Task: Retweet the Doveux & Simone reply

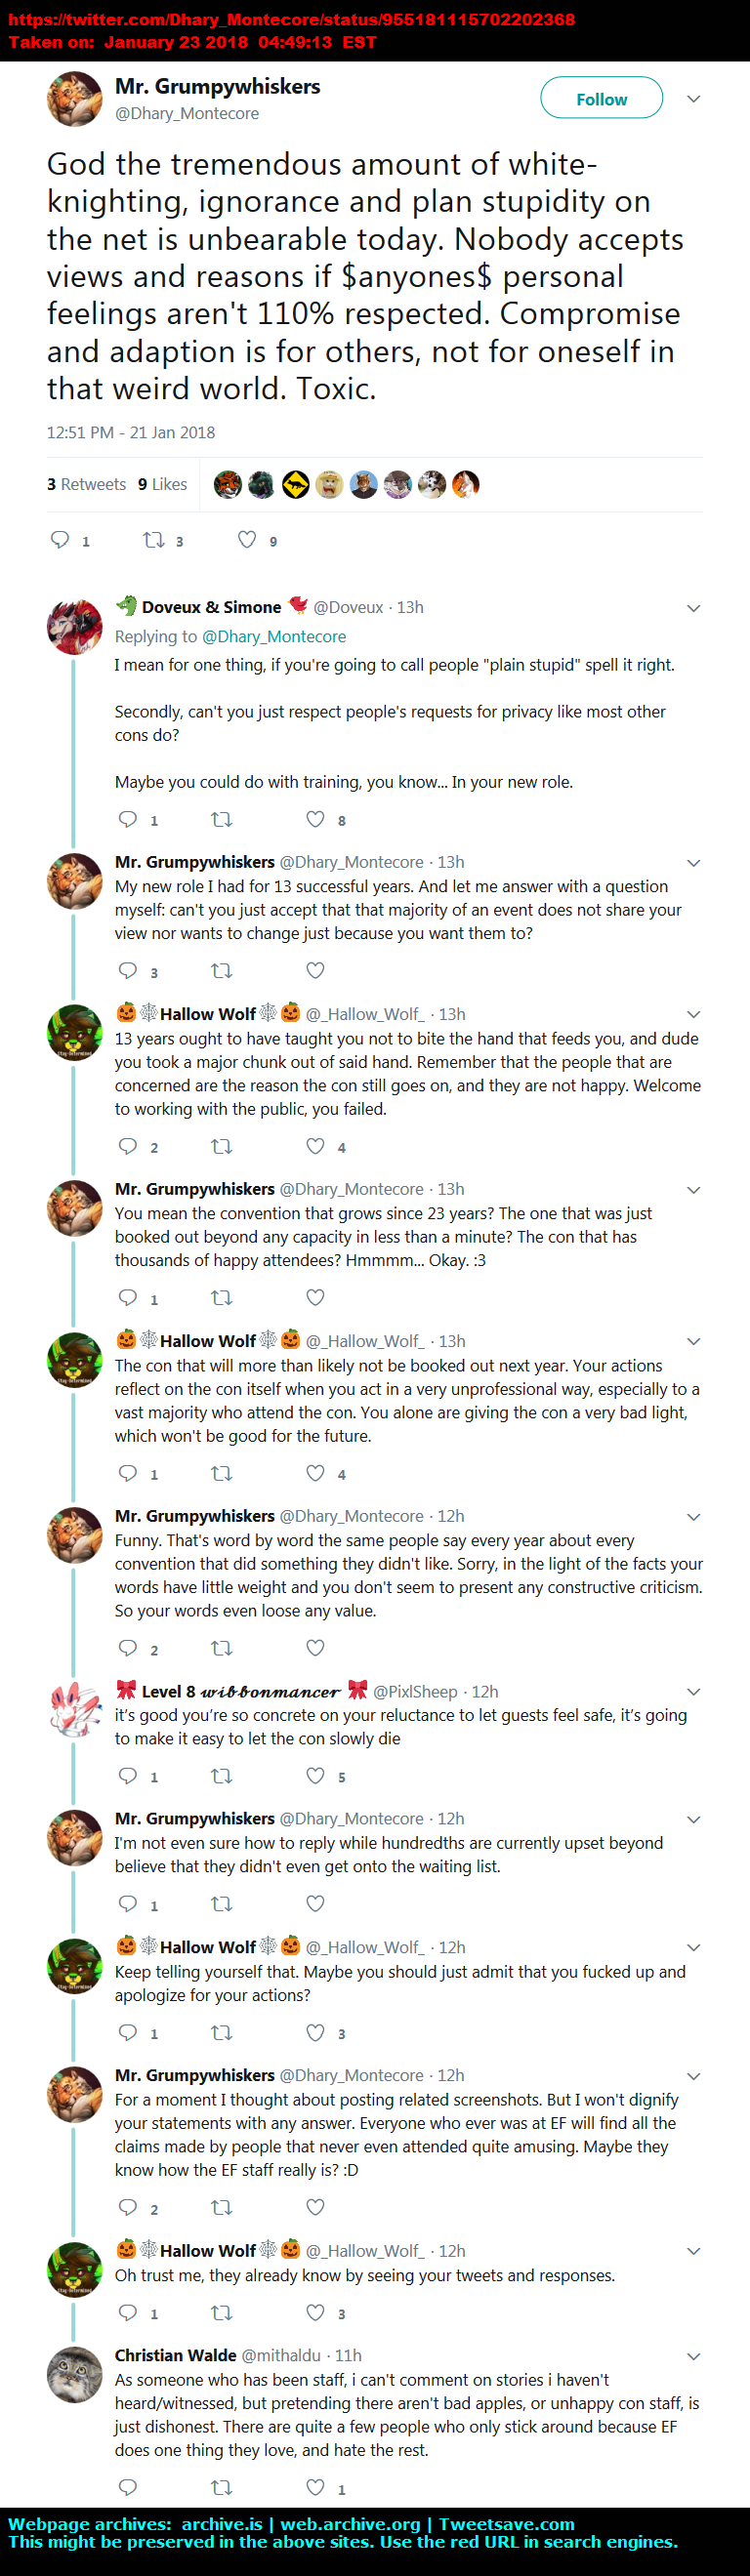Action: (x=221, y=819)
